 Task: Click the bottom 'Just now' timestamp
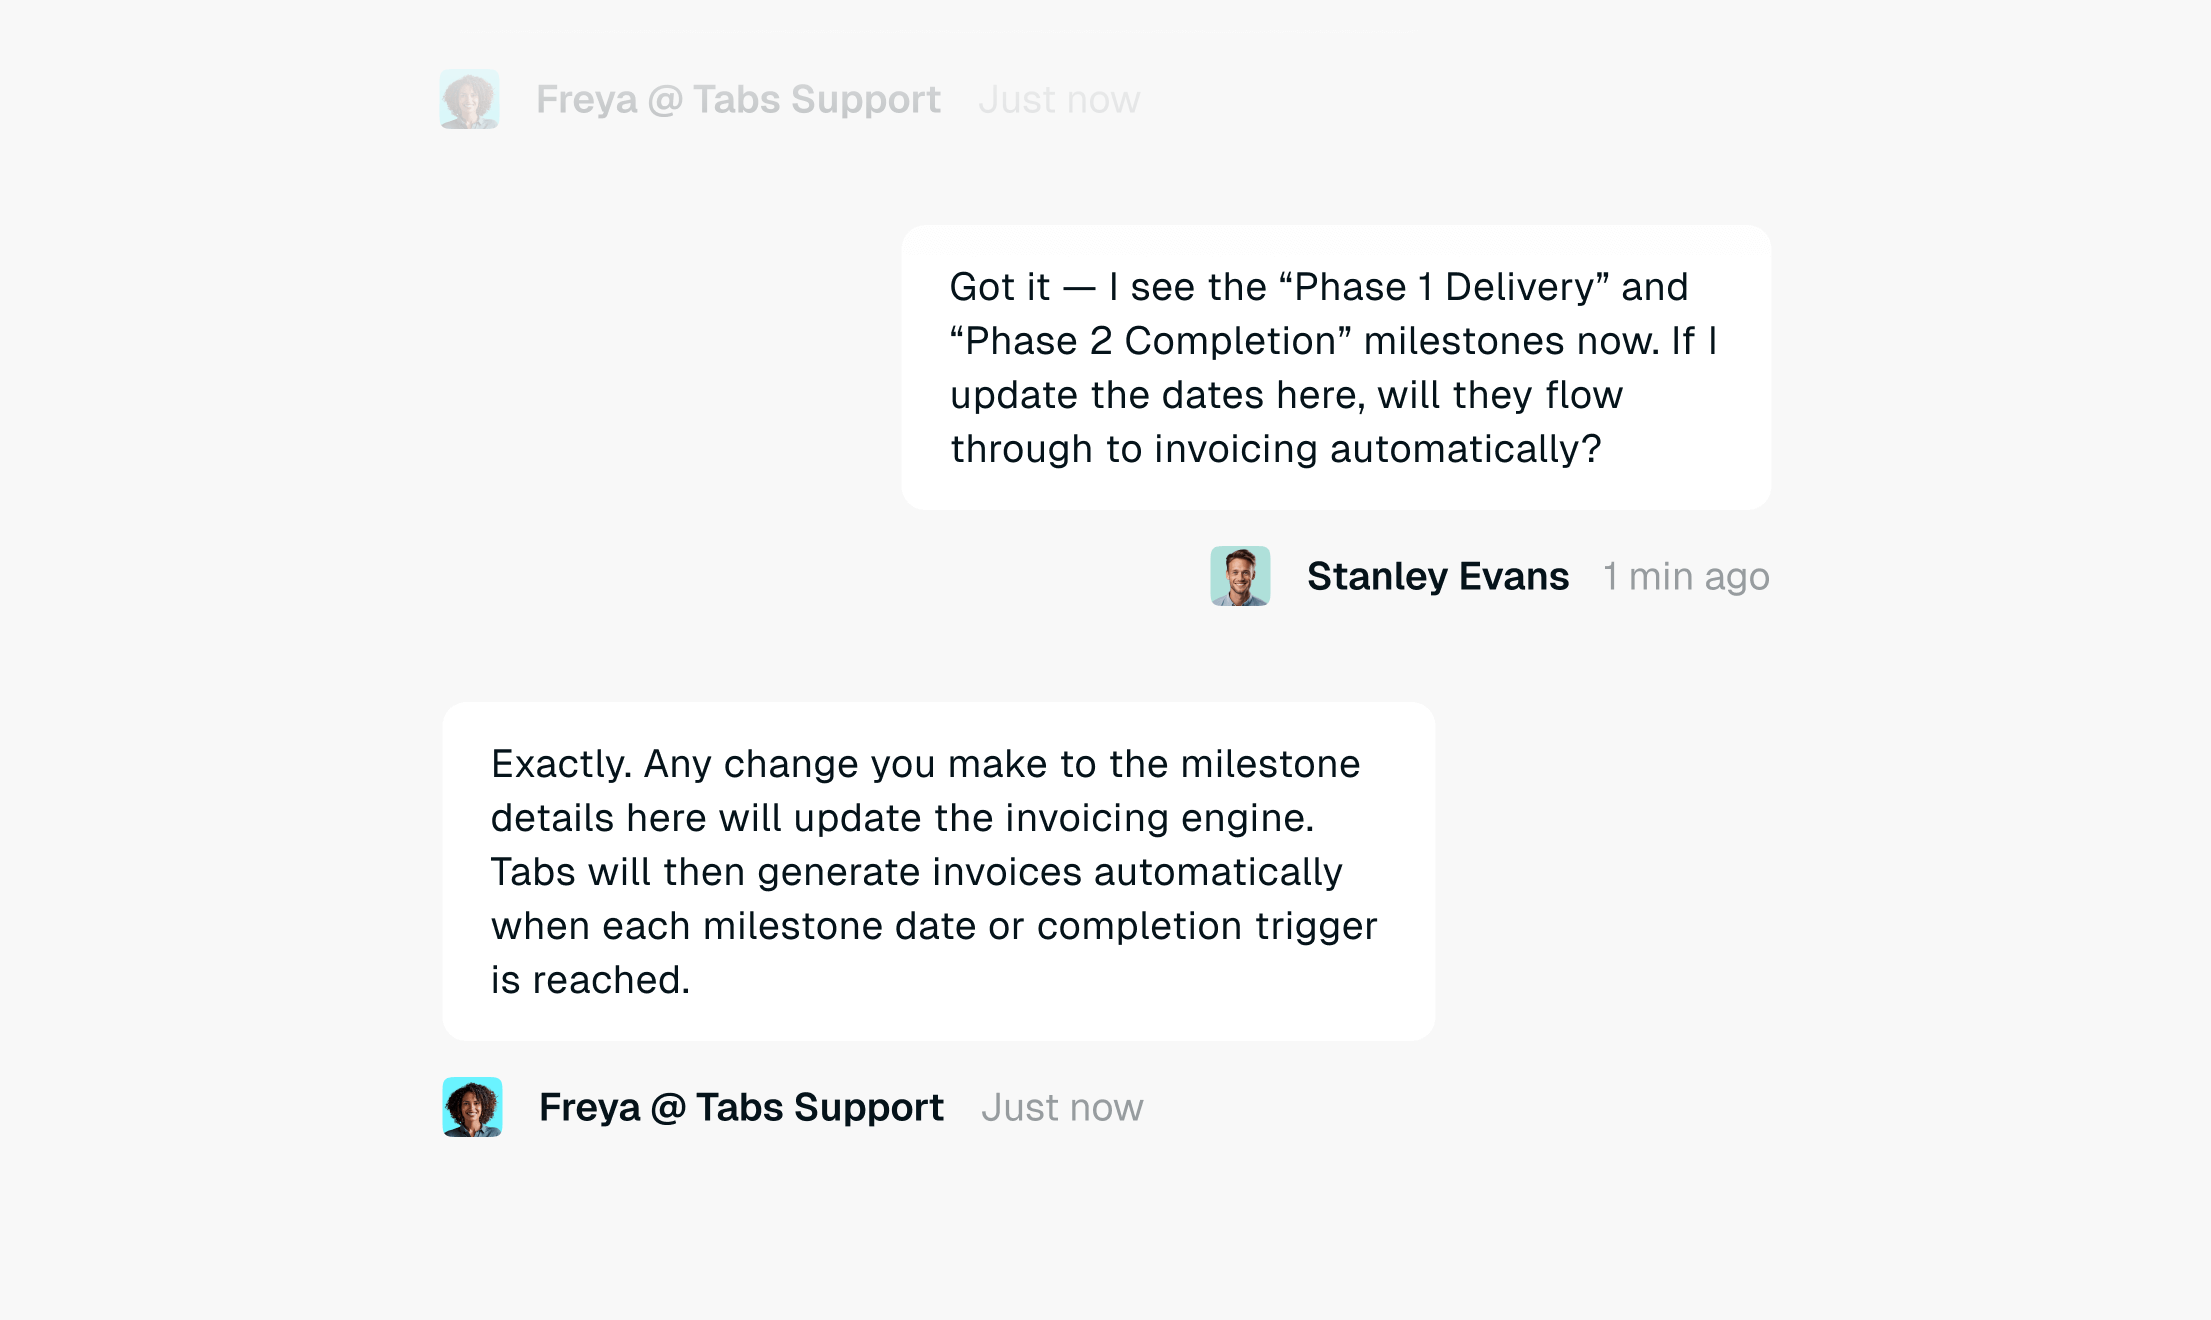[1062, 1108]
